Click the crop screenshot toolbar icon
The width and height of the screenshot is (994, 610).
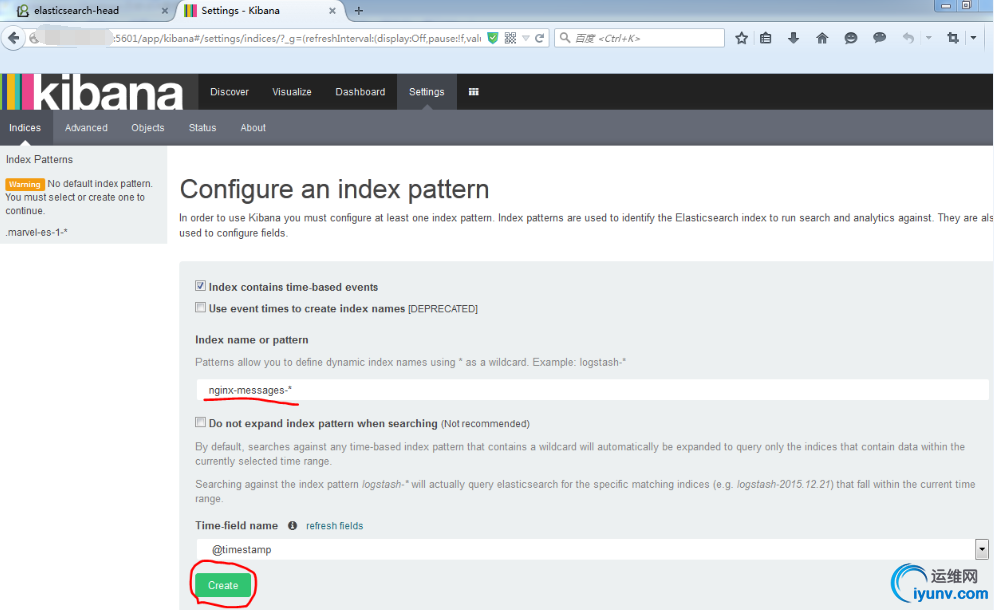coord(952,38)
